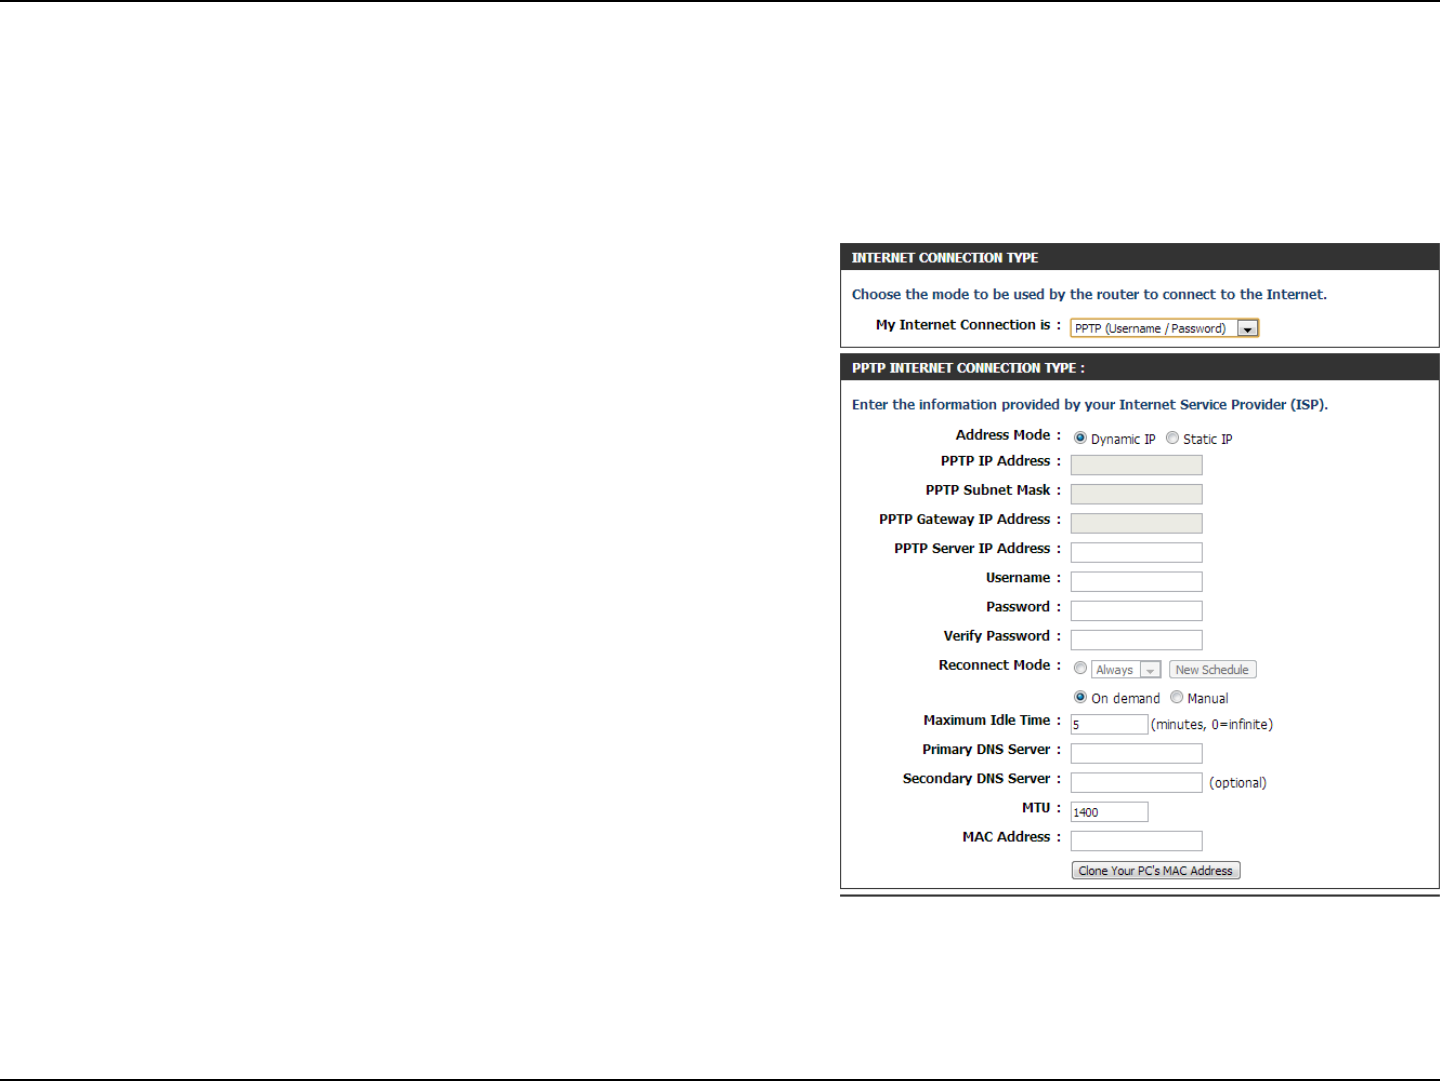Click Clone Your PC's MAC Address button
The width and height of the screenshot is (1441, 1081).
[x=1156, y=871]
